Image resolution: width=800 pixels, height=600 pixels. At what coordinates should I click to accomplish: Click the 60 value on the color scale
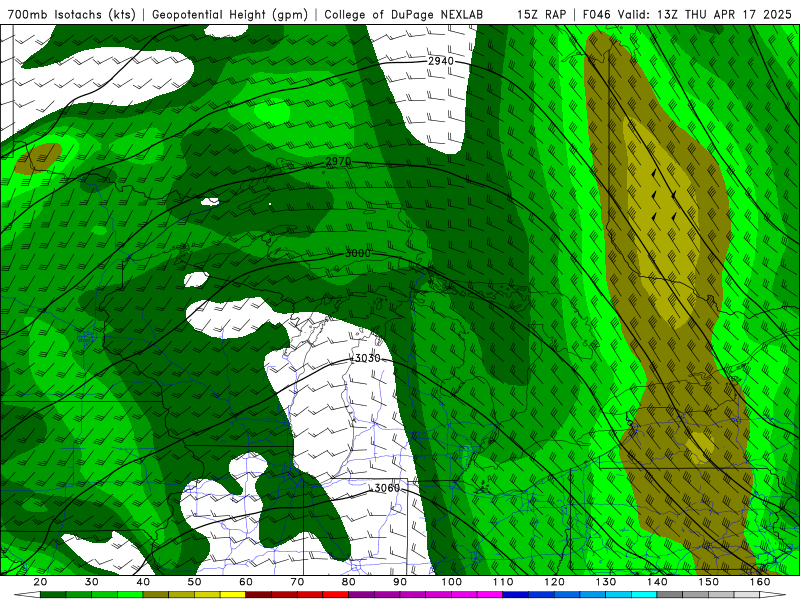pos(246,582)
